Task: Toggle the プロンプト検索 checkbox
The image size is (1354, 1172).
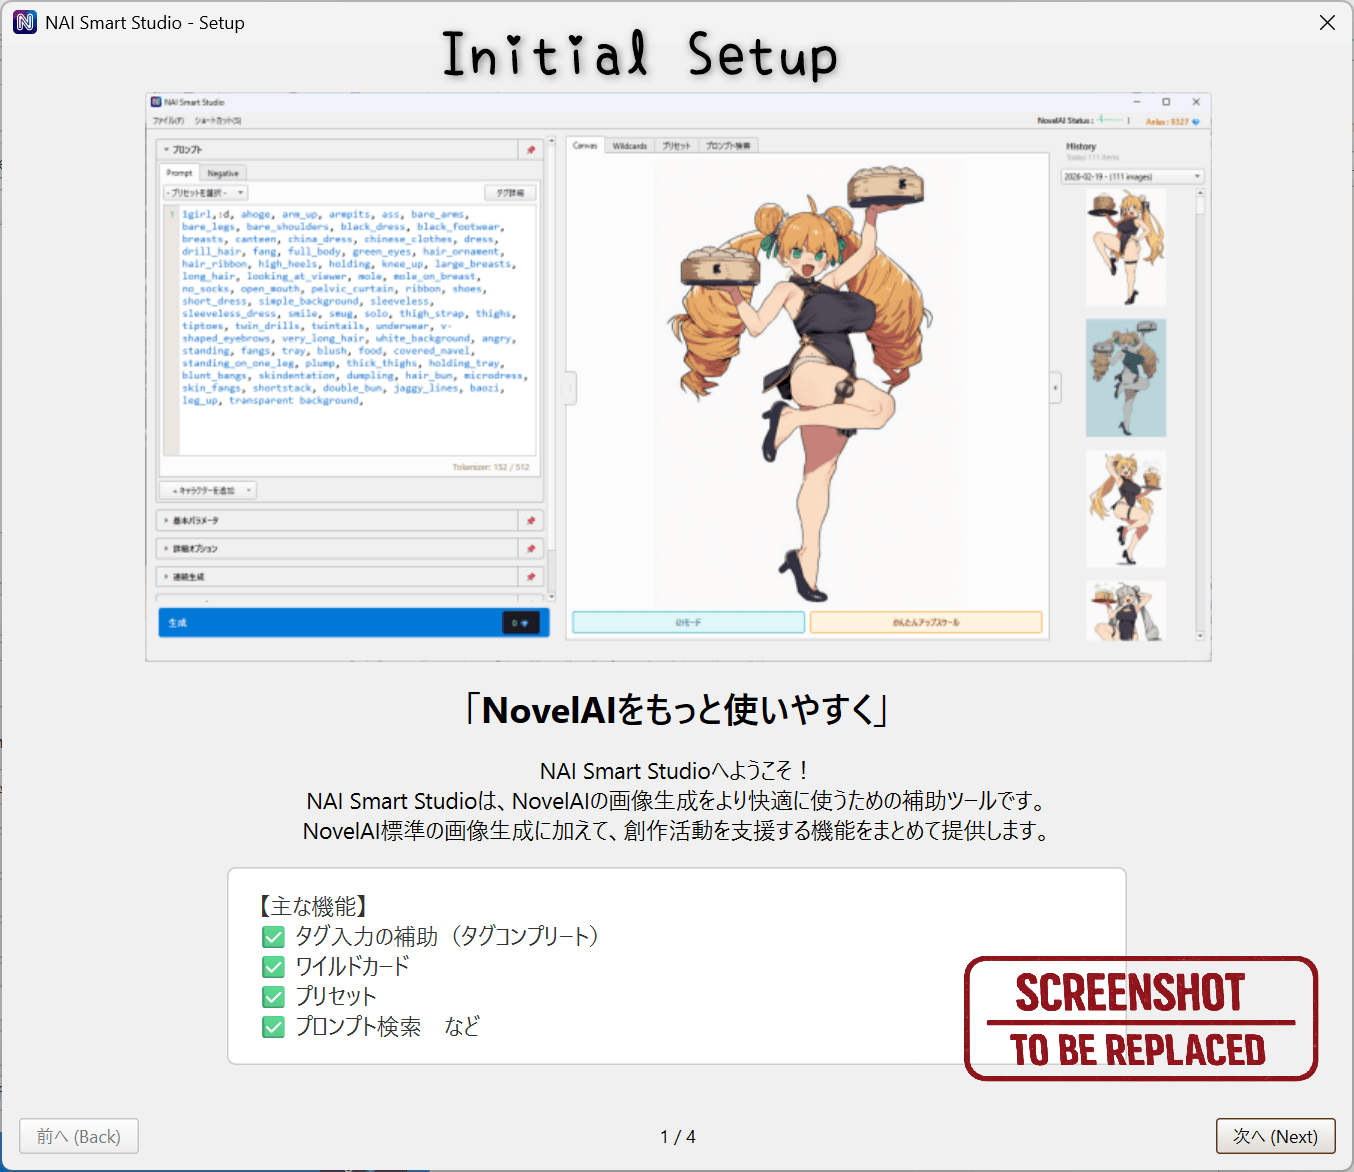Action: pos(273,1027)
